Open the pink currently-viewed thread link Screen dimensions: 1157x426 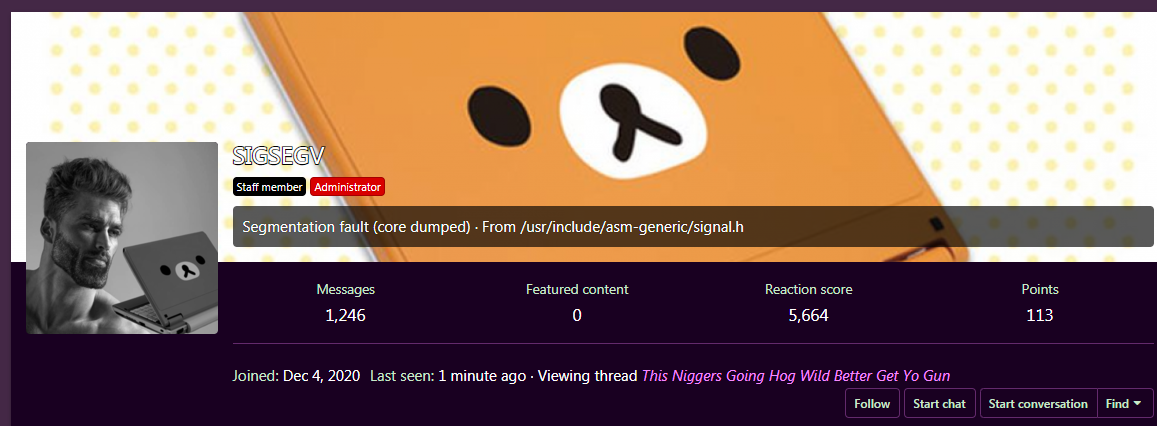796,376
